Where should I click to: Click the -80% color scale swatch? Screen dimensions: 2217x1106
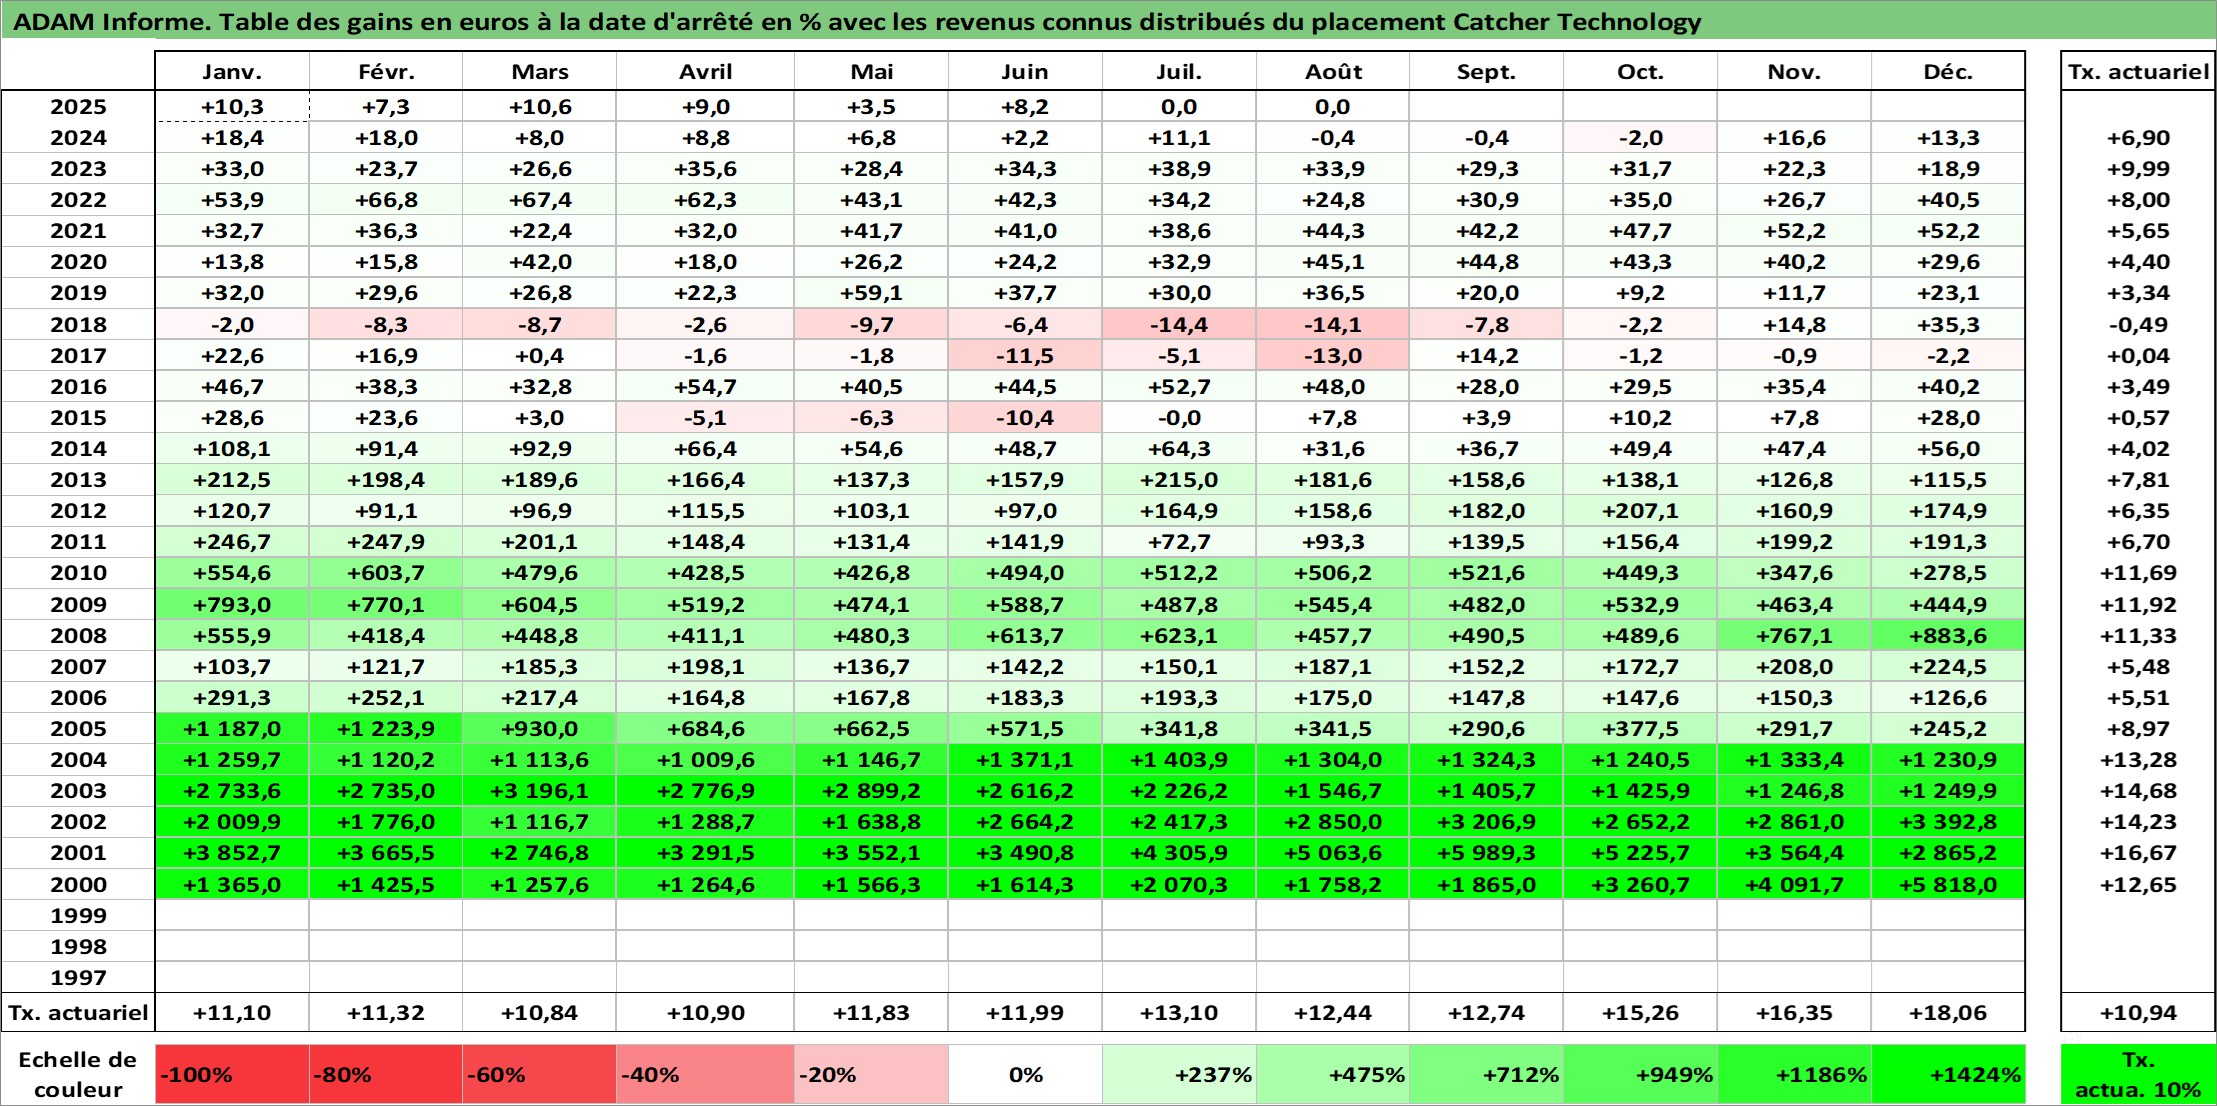(x=386, y=1075)
